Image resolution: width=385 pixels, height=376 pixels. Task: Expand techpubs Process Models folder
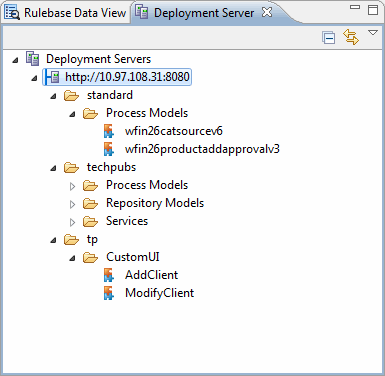click(x=72, y=186)
